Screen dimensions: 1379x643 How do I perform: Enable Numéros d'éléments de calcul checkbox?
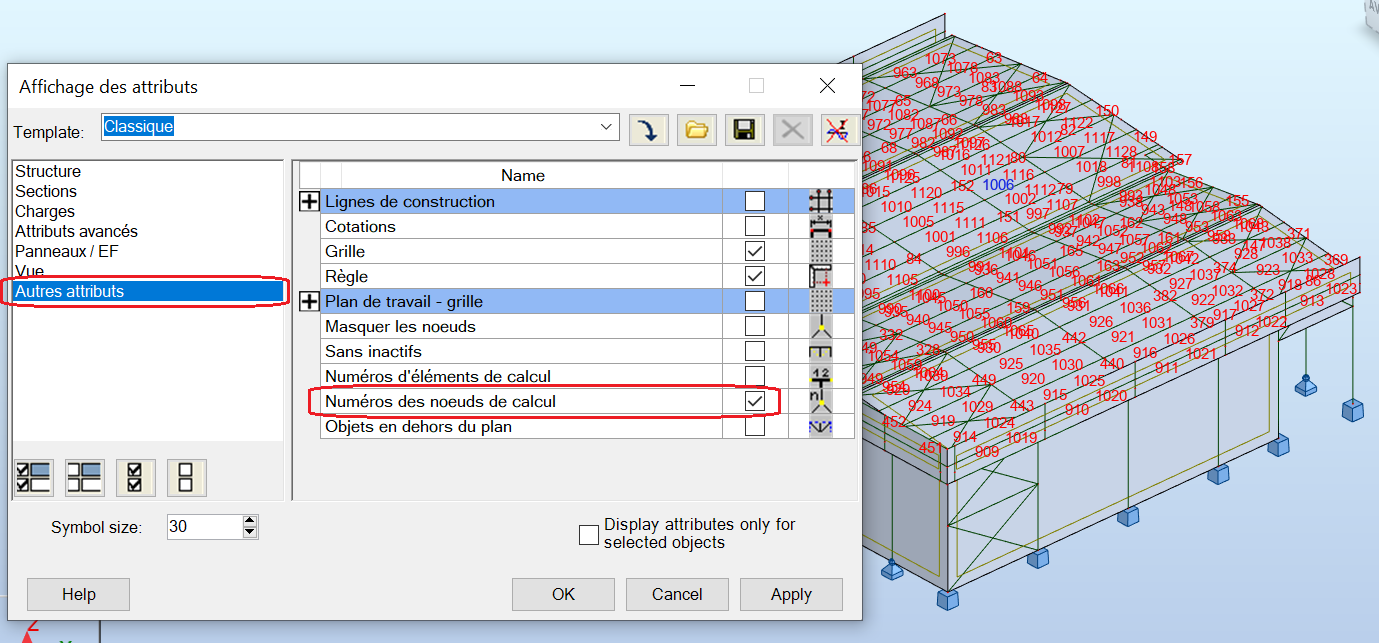[755, 376]
